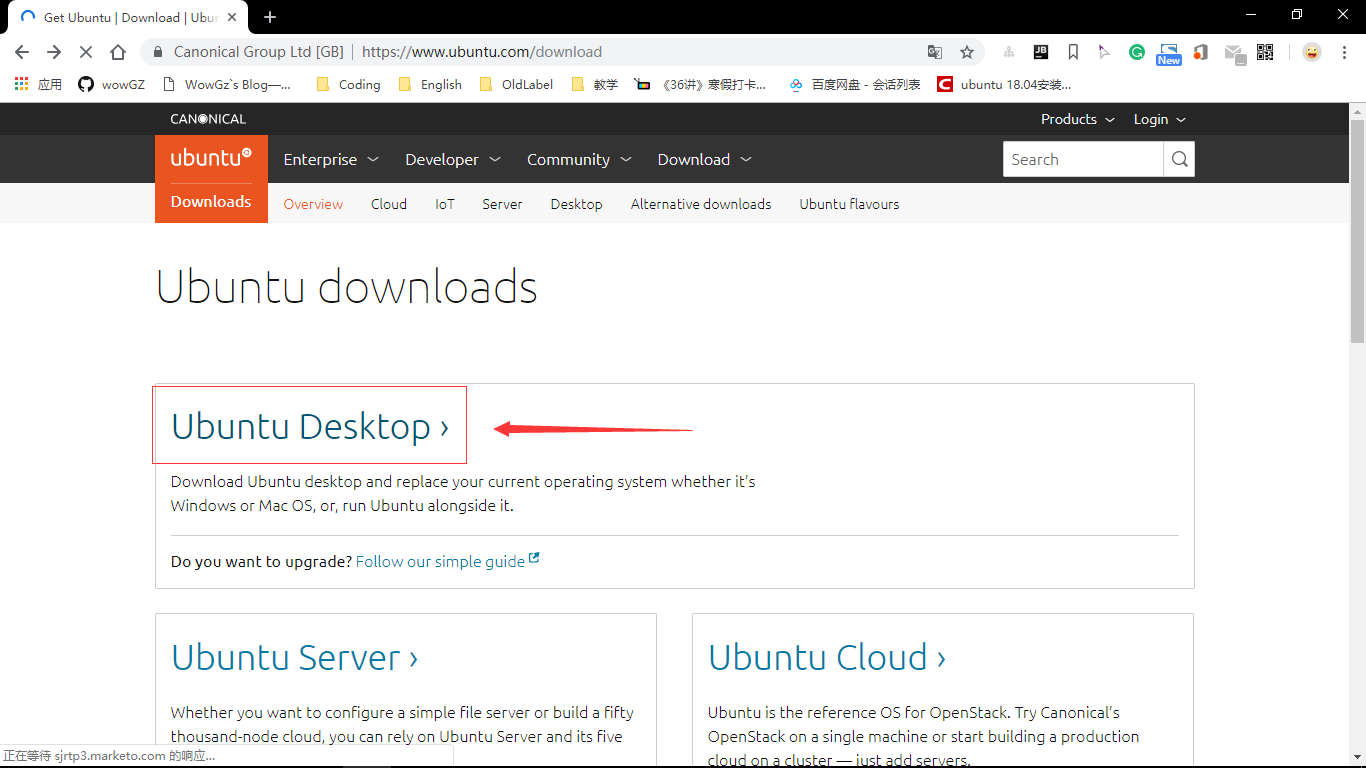Select the Cloud subnav tab

389,204
